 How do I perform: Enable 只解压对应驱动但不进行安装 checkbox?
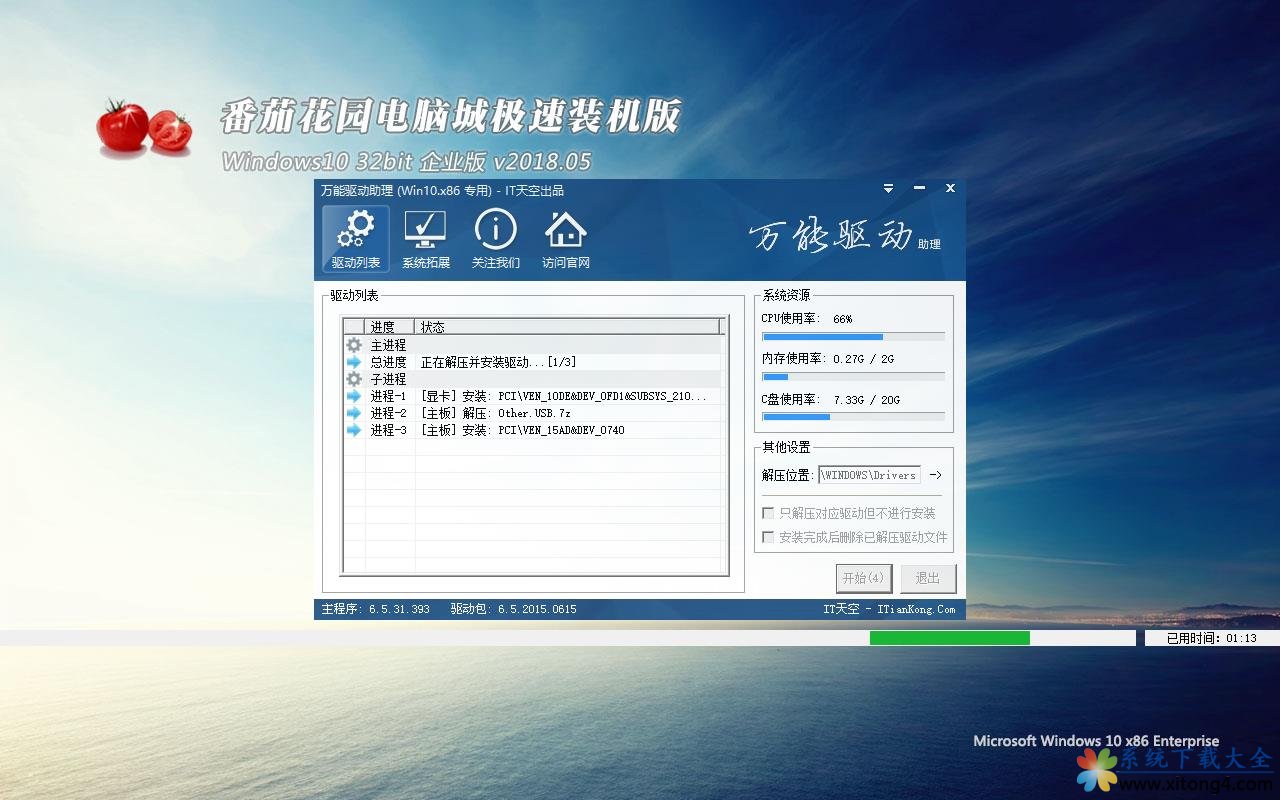pyautogui.click(x=768, y=513)
